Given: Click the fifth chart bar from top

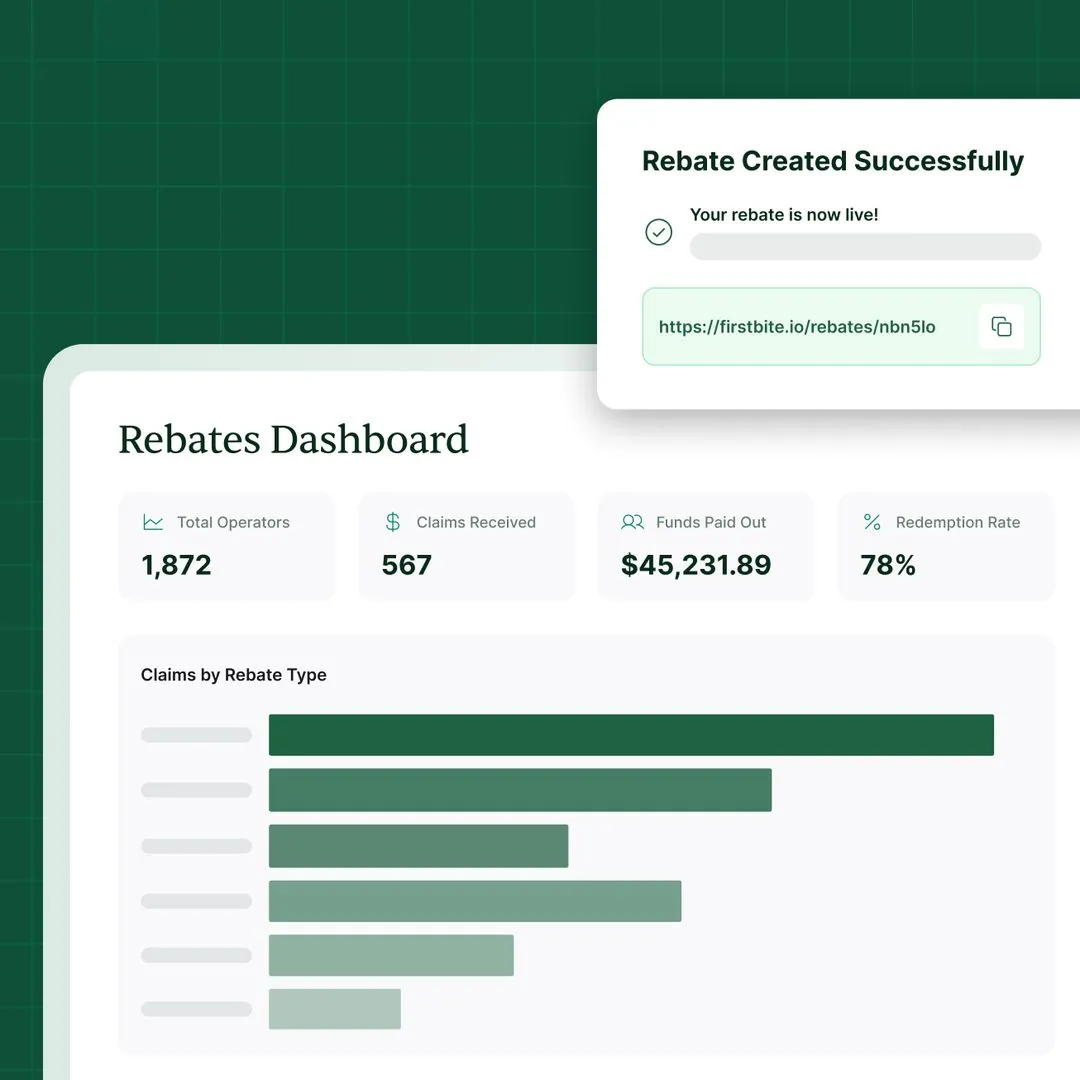Looking at the screenshot, I should [x=391, y=955].
